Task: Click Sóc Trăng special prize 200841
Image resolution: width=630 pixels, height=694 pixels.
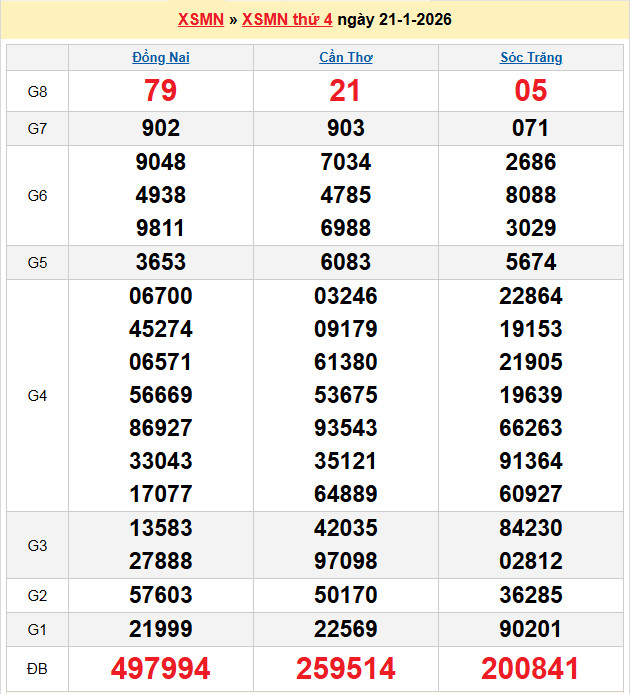Action: [531, 668]
